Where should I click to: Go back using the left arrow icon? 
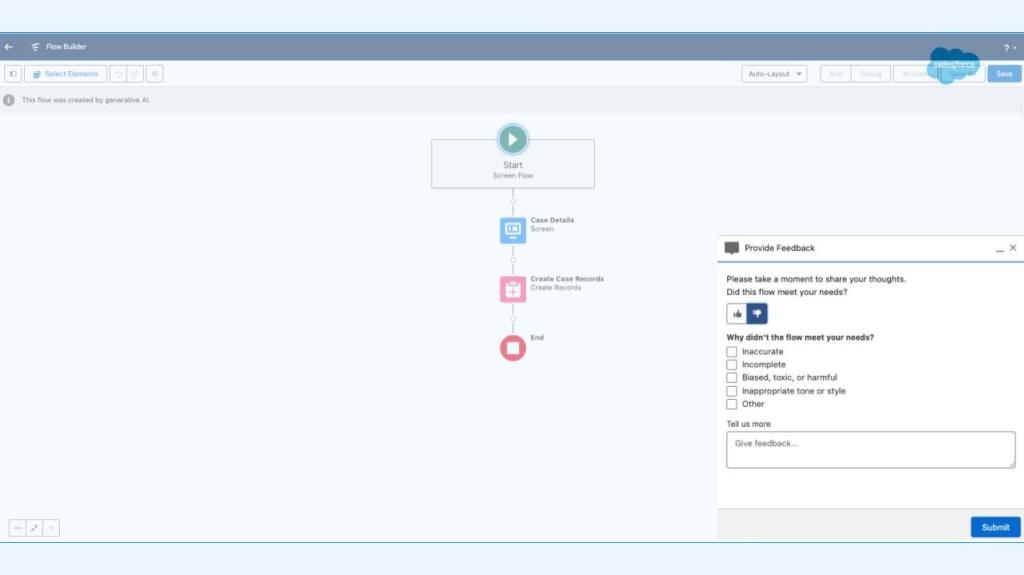pyautogui.click(x=8, y=47)
